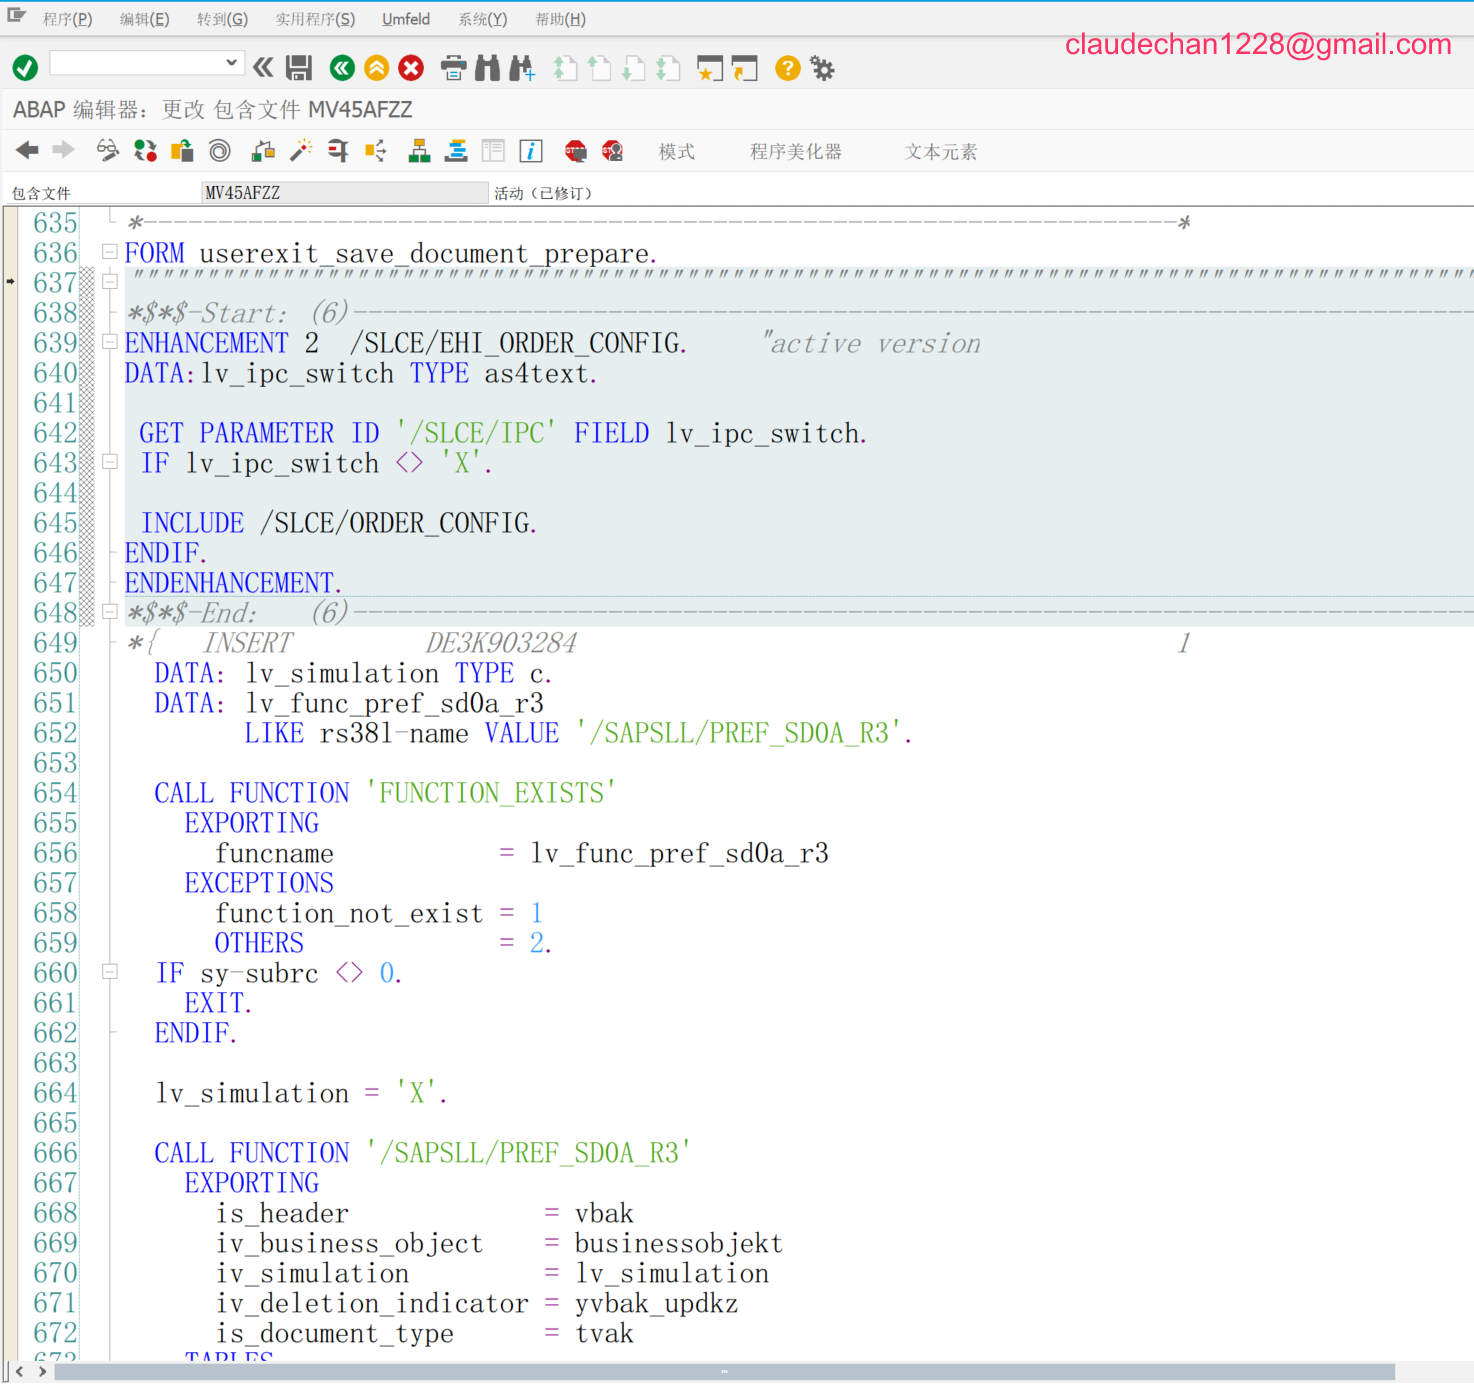Open the Customize Local Layout gear icon

pos(822,68)
